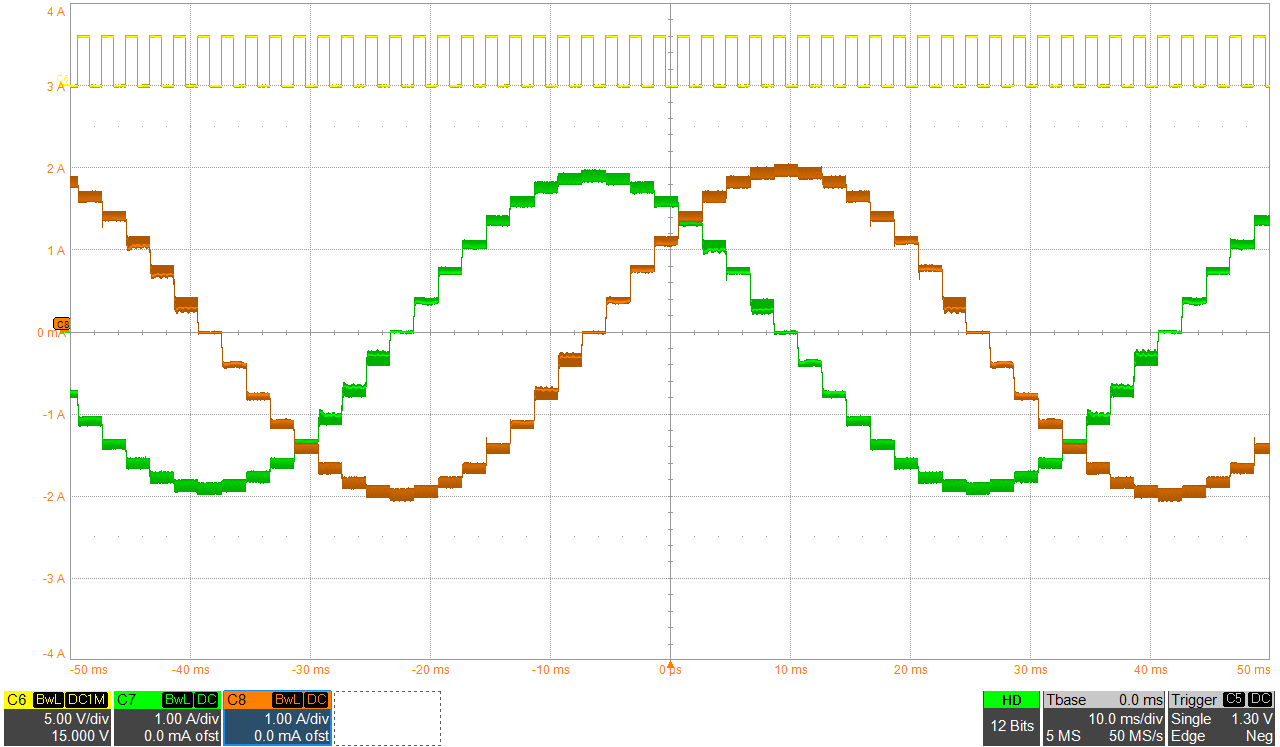Click the DC coupling badge on C8
This screenshot has height=747, width=1280.
click(x=316, y=700)
